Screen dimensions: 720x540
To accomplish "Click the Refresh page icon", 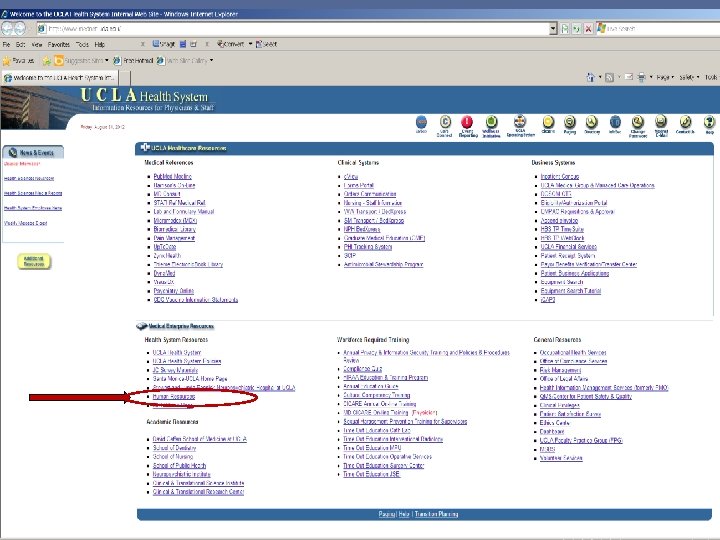I will click(576, 29).
